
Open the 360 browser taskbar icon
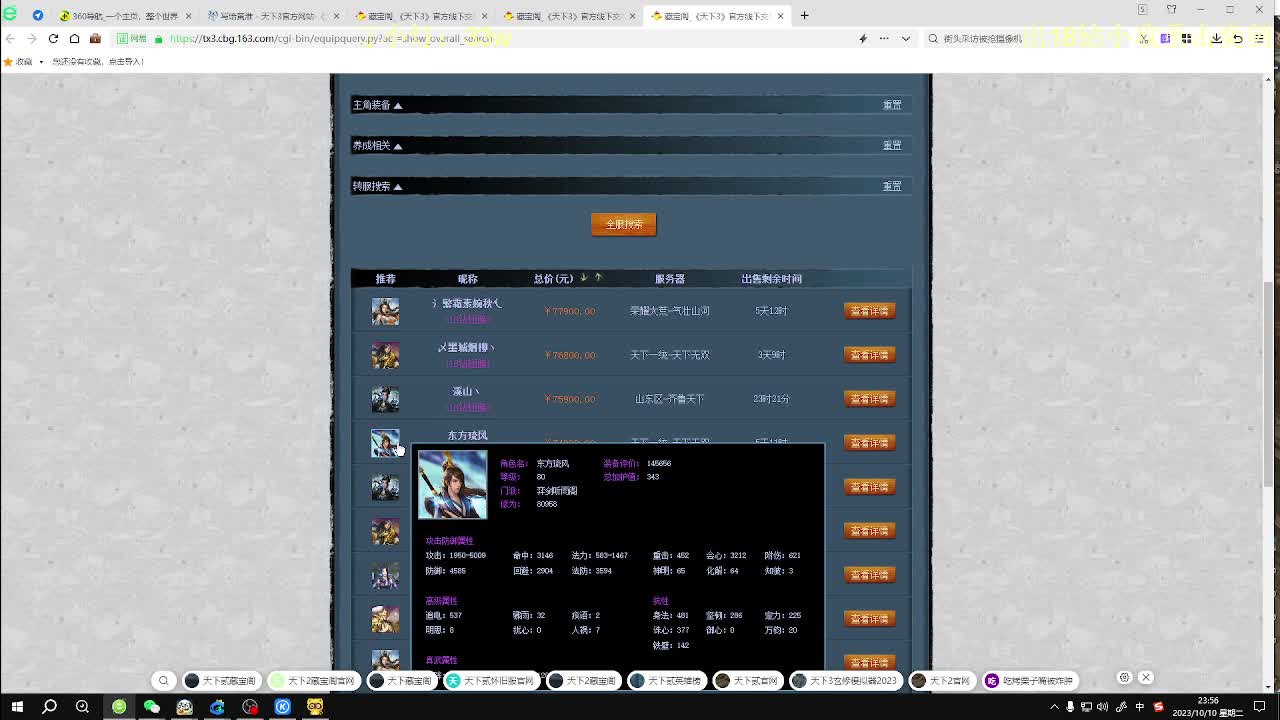[119, 707]
